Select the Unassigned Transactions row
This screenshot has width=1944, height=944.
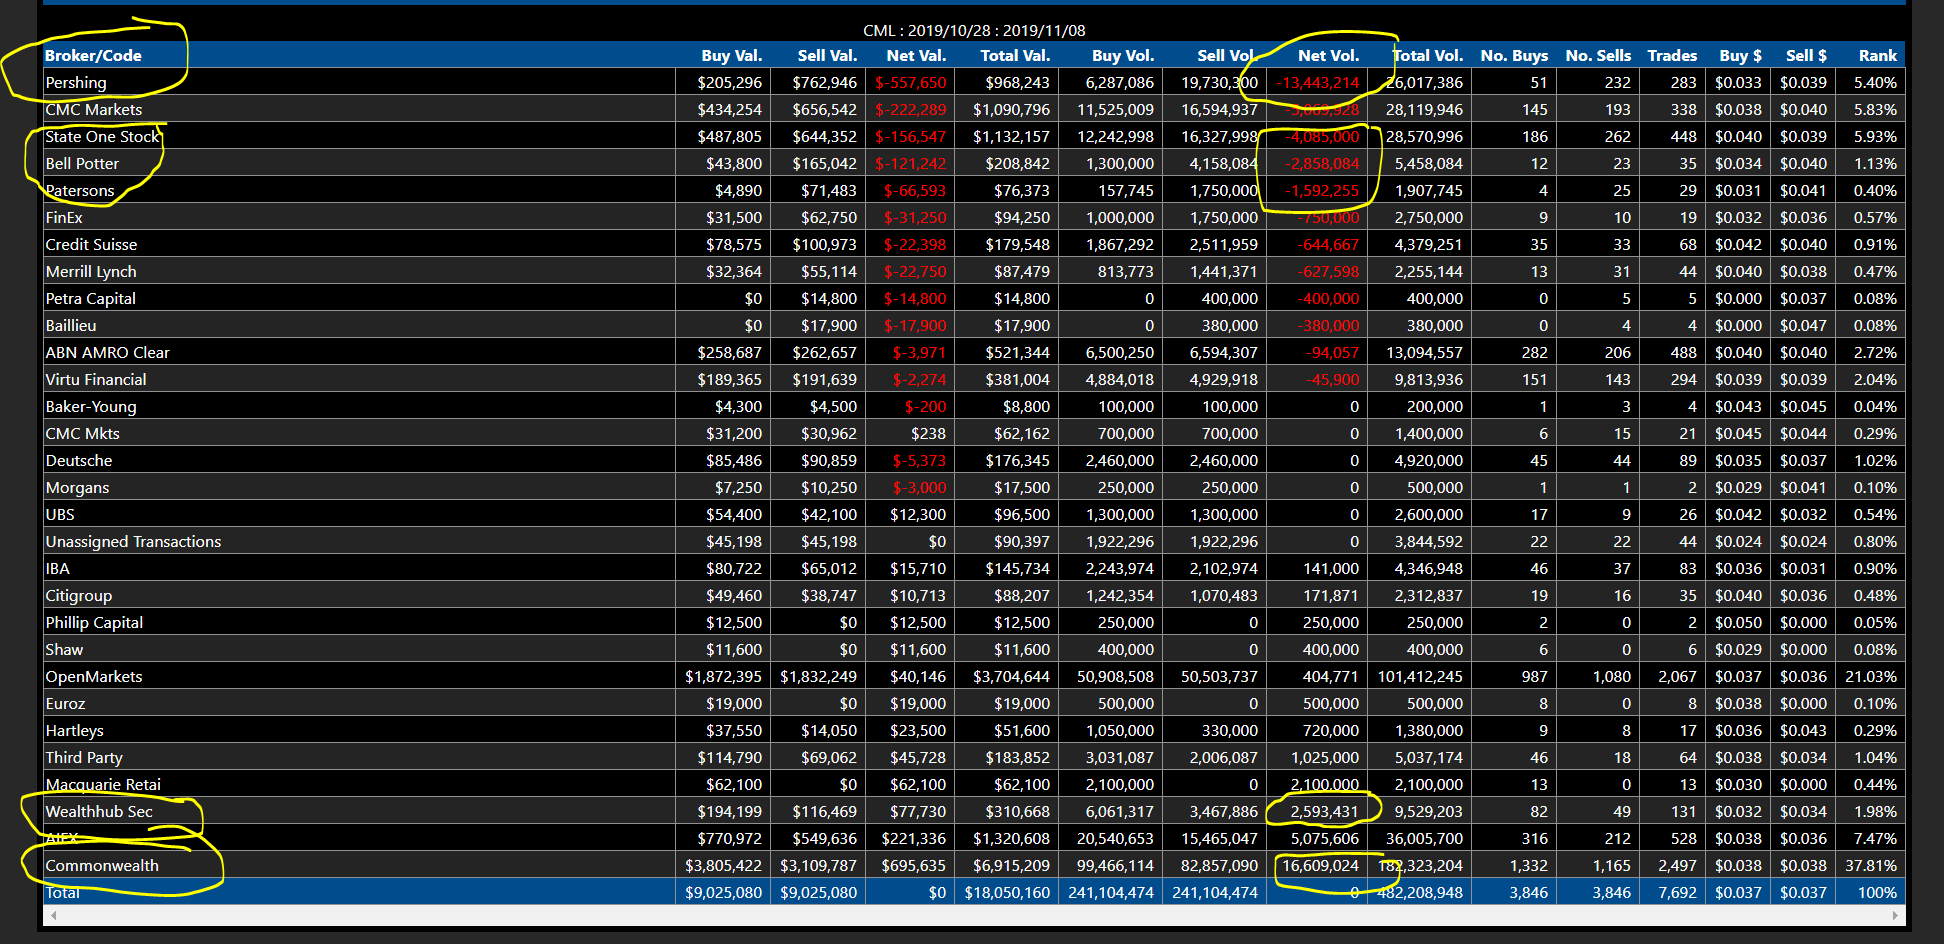[x=974, y=541]
